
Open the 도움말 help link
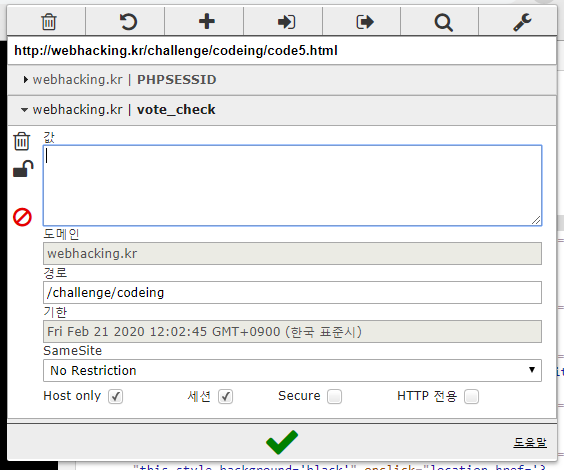pyautogui.click(x=530, y=442)
